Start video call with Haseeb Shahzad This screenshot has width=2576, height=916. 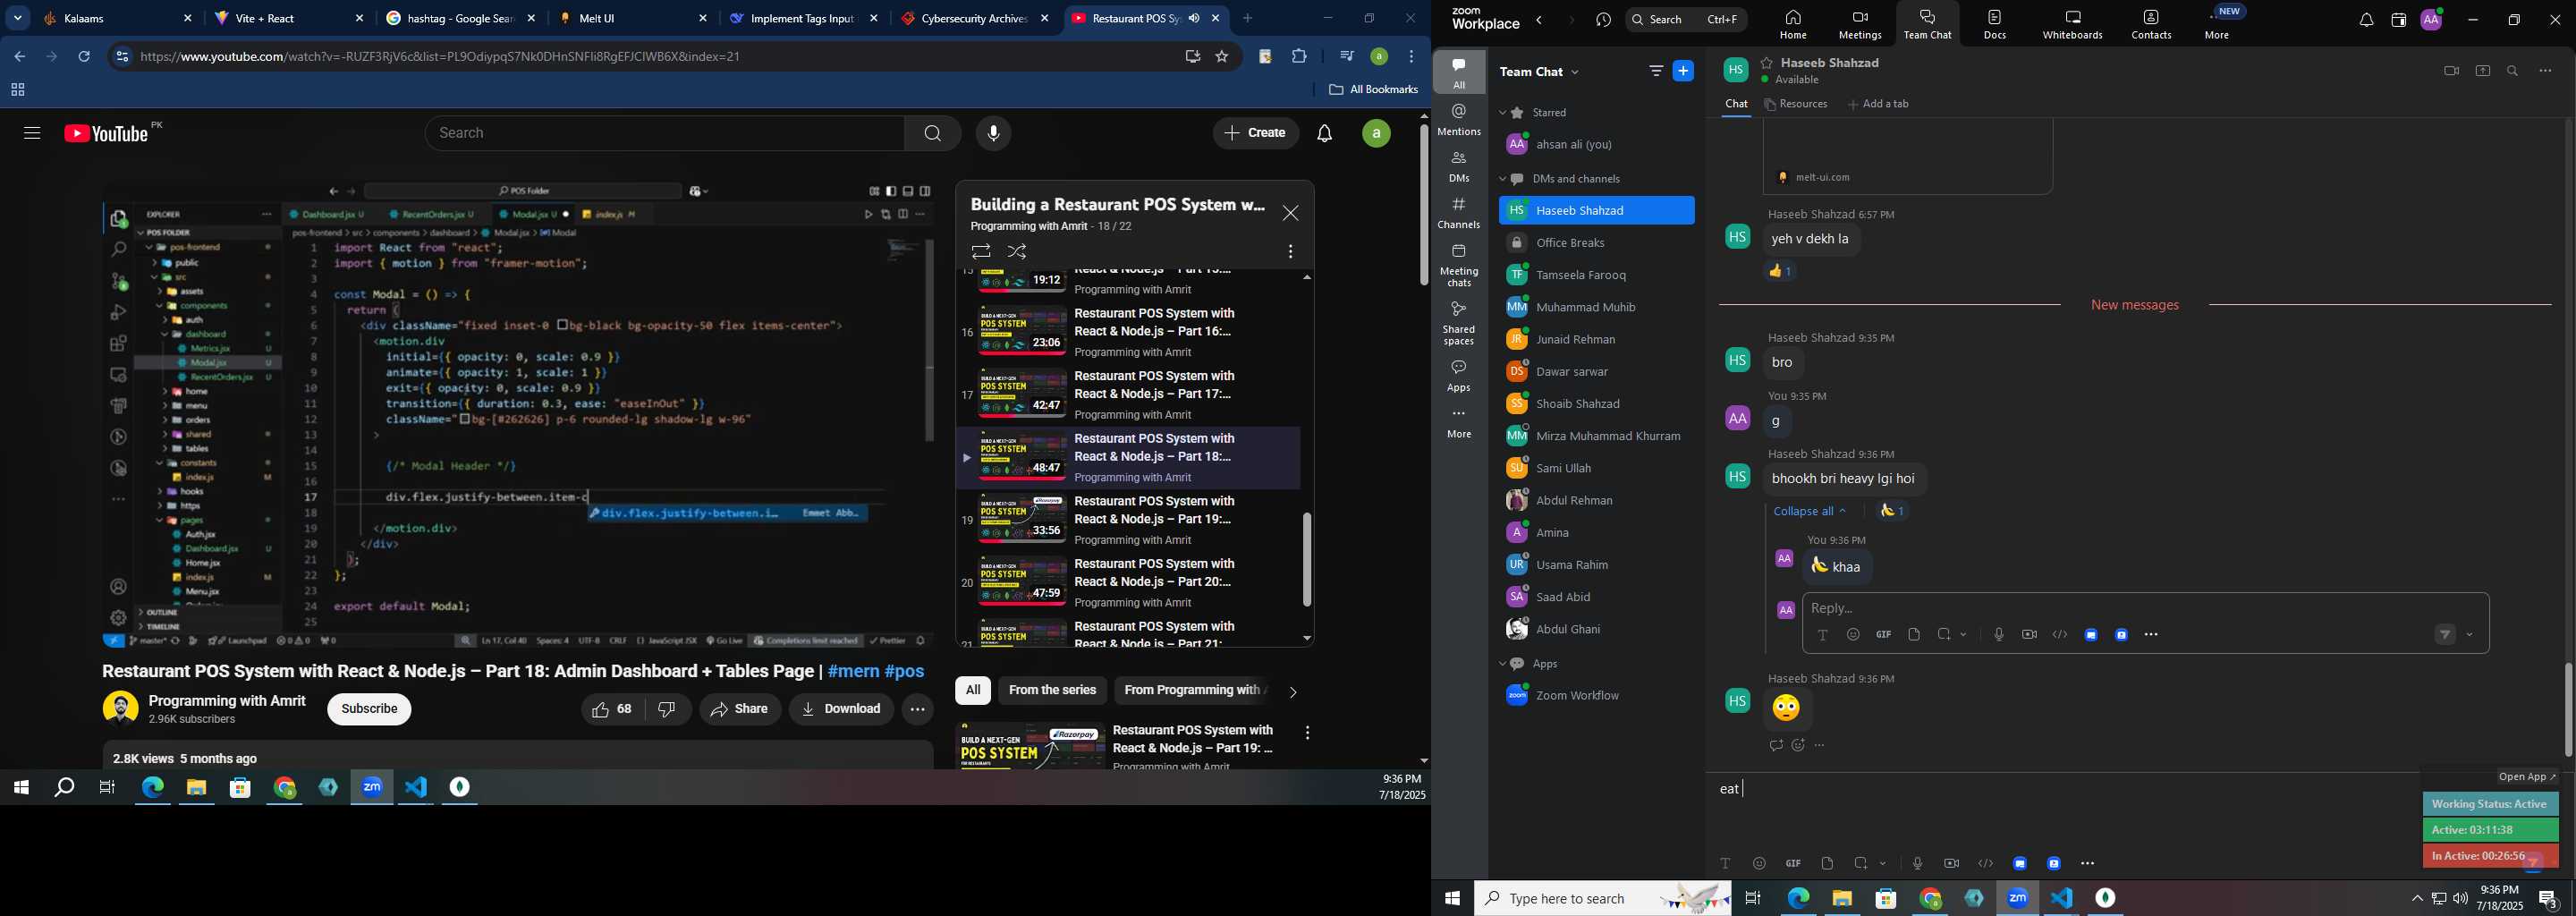coord(2451,71)
